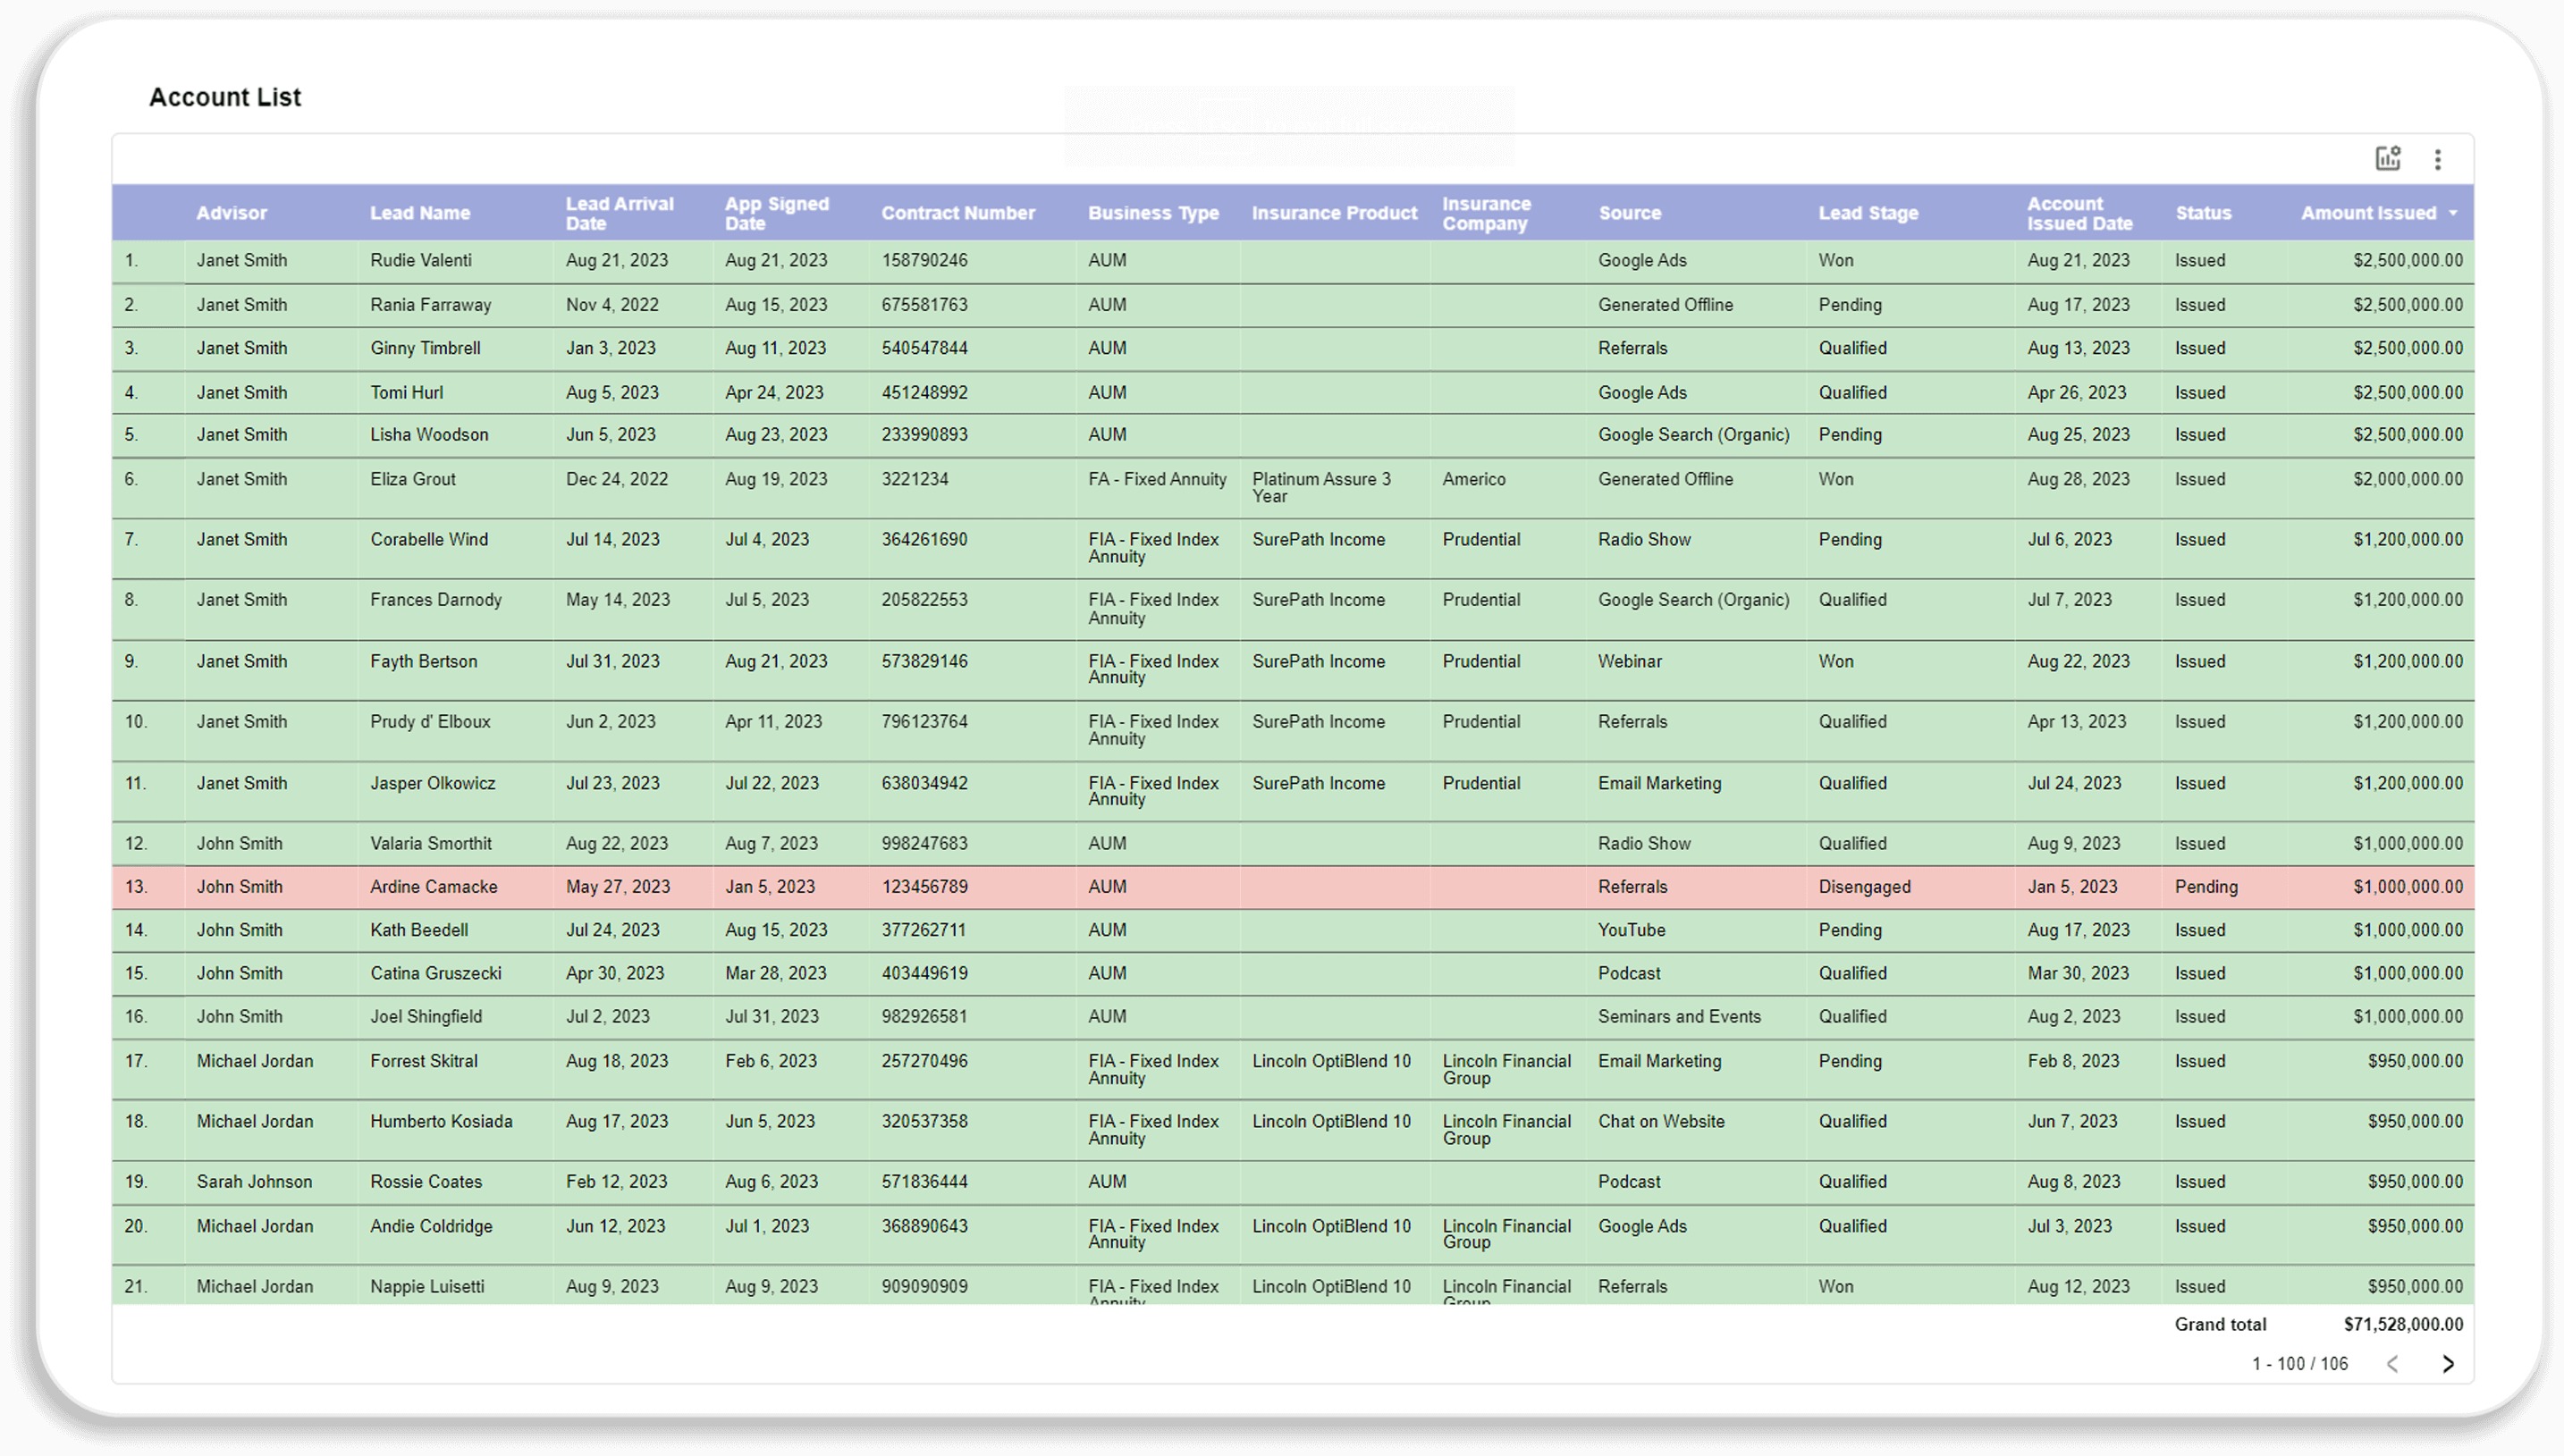Click the Seminars and Events source cell
2564x1456 pixels.
tap(1679, 1016)
